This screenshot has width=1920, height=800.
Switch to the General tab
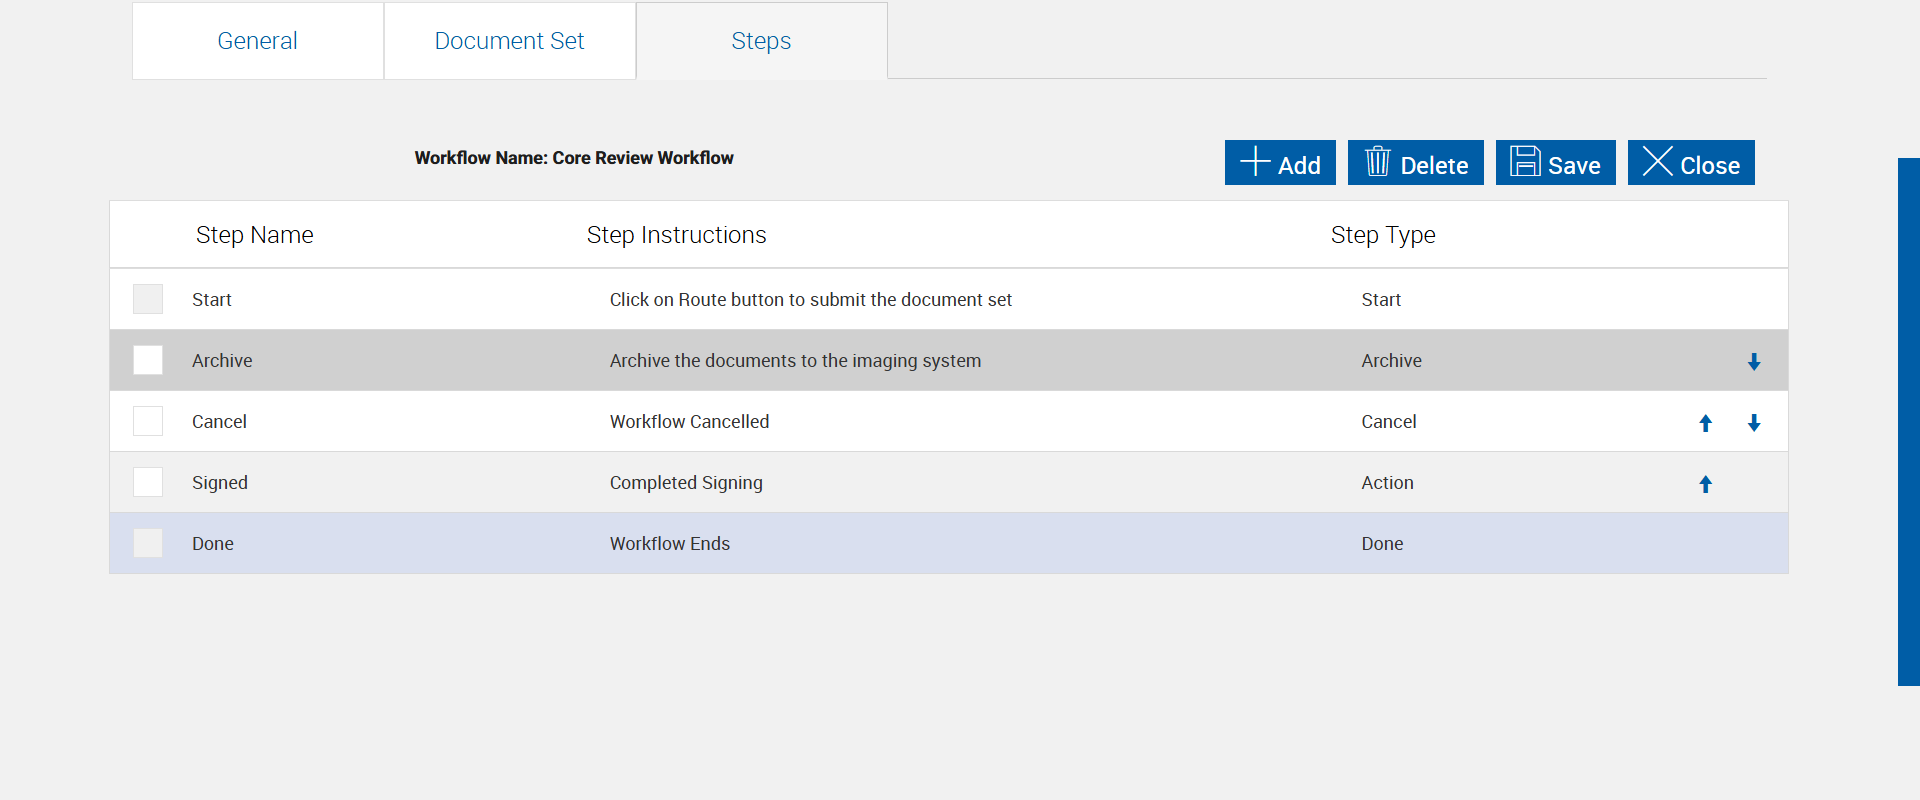click(x=257, y=41)
